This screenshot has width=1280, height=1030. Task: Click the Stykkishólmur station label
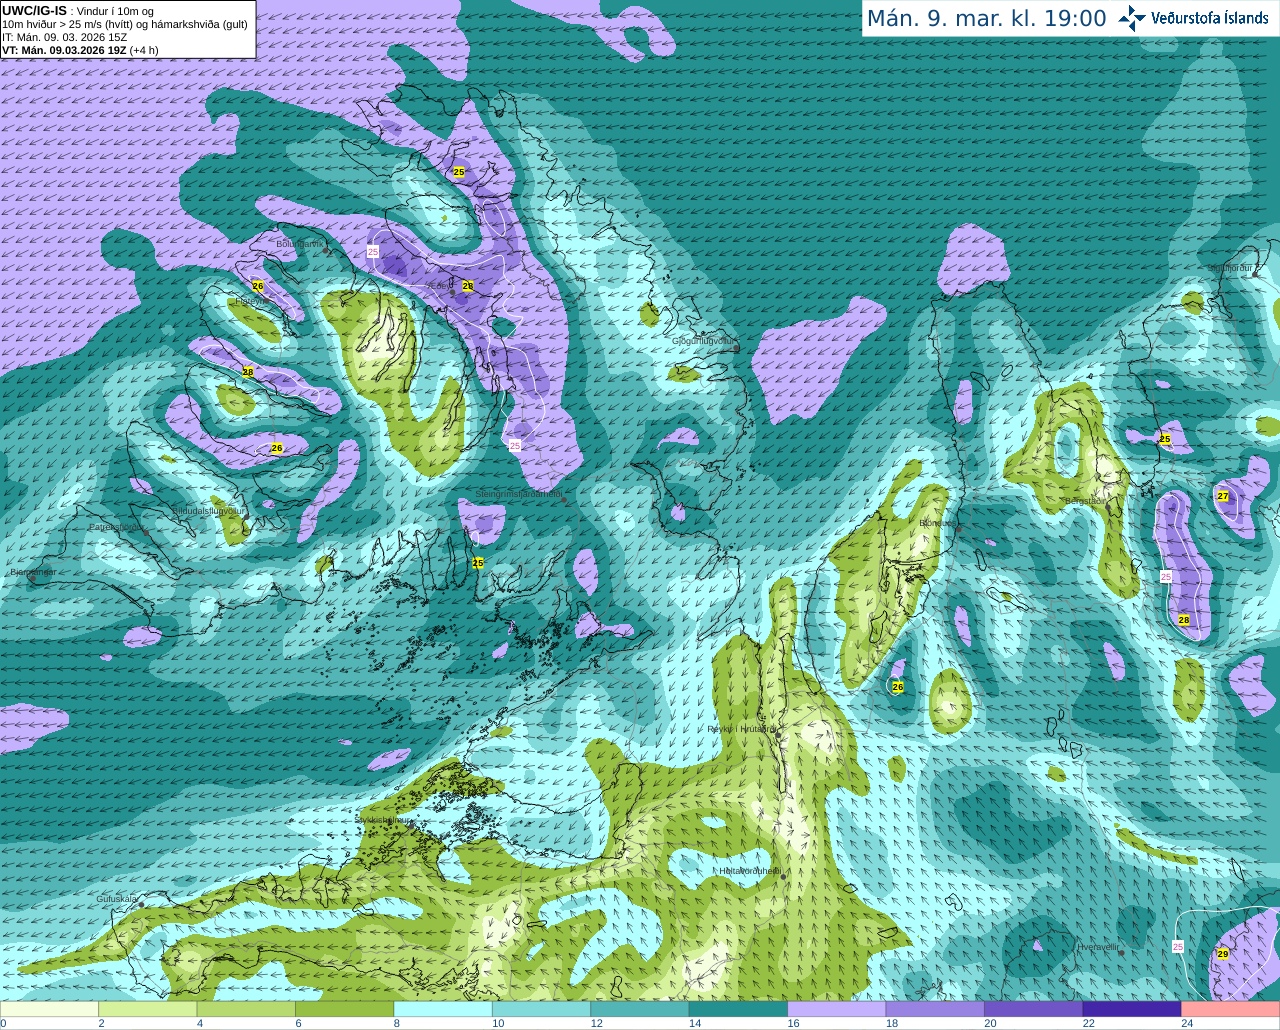381,819
